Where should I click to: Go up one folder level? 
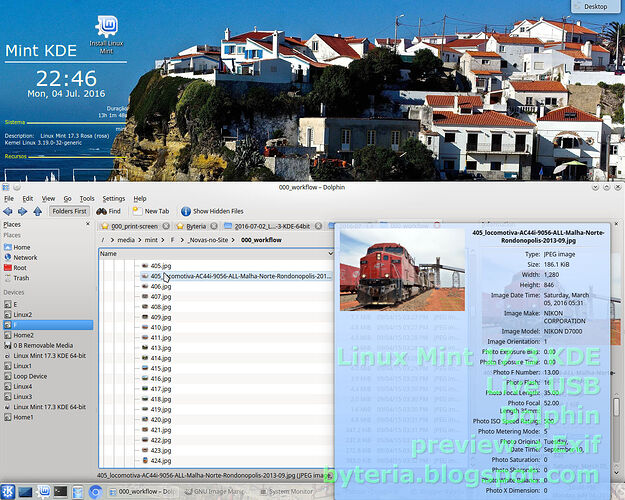coord(37,211)
